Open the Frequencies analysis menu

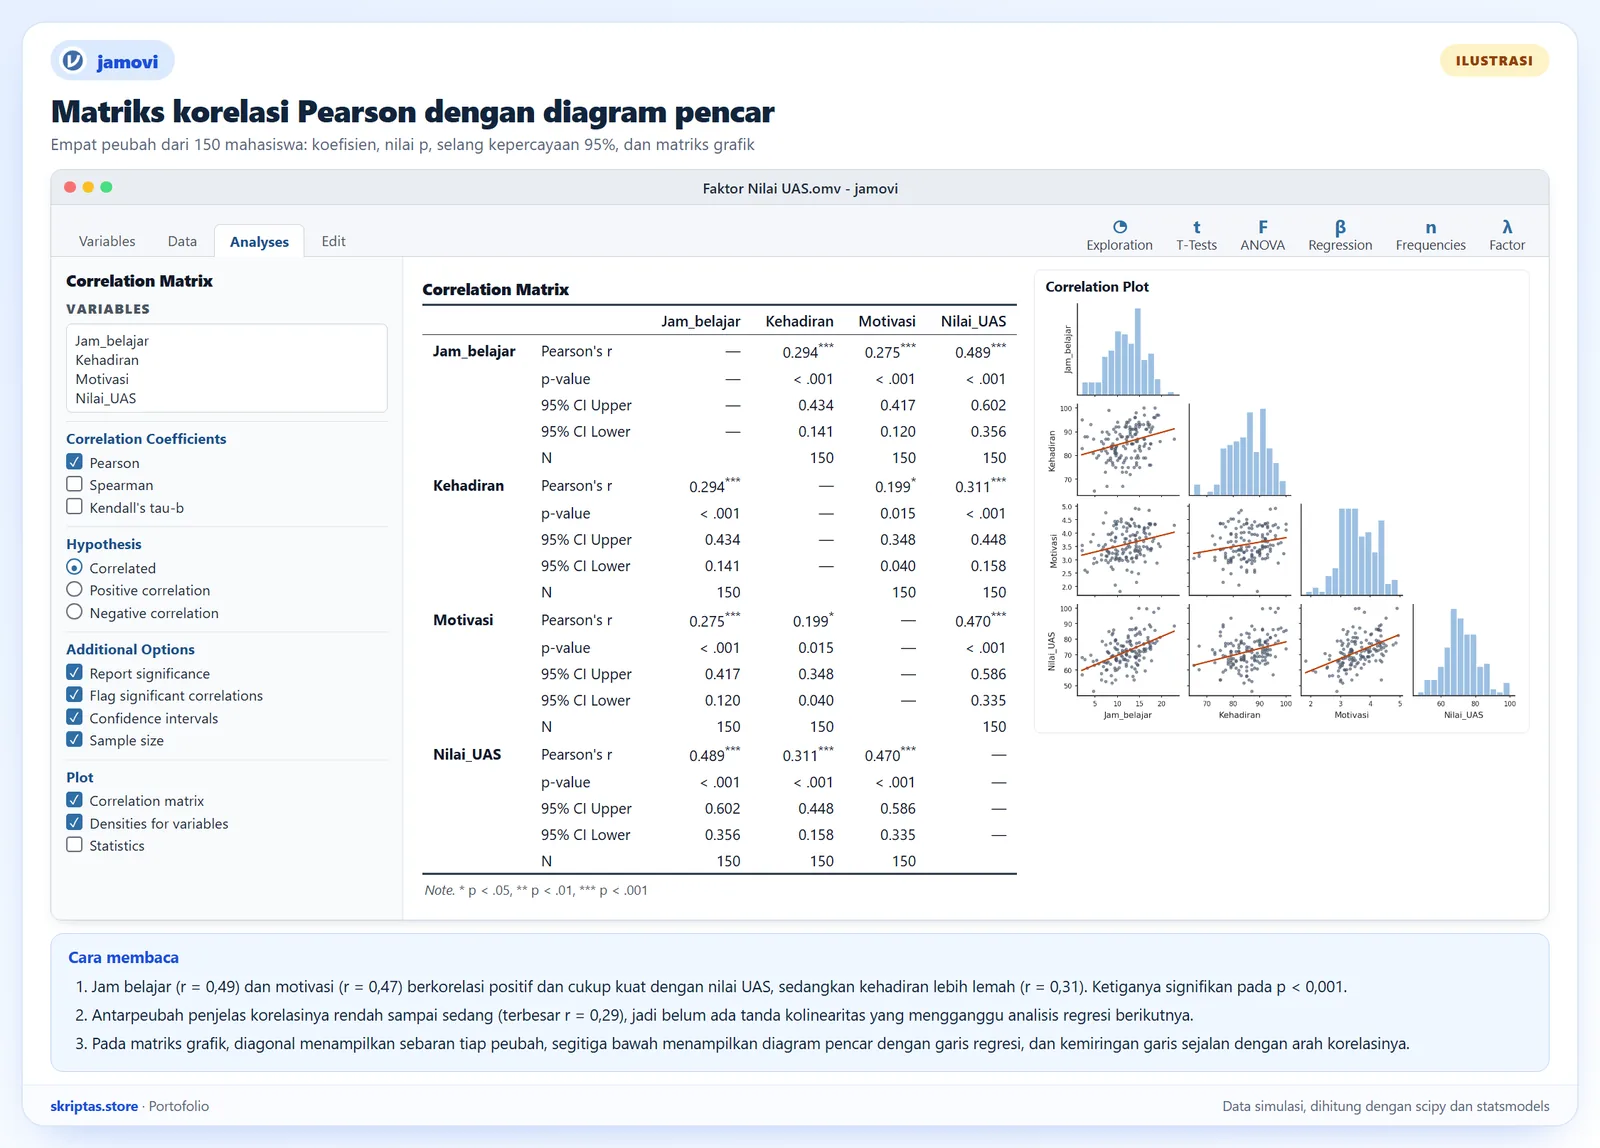click(1430, 236)
